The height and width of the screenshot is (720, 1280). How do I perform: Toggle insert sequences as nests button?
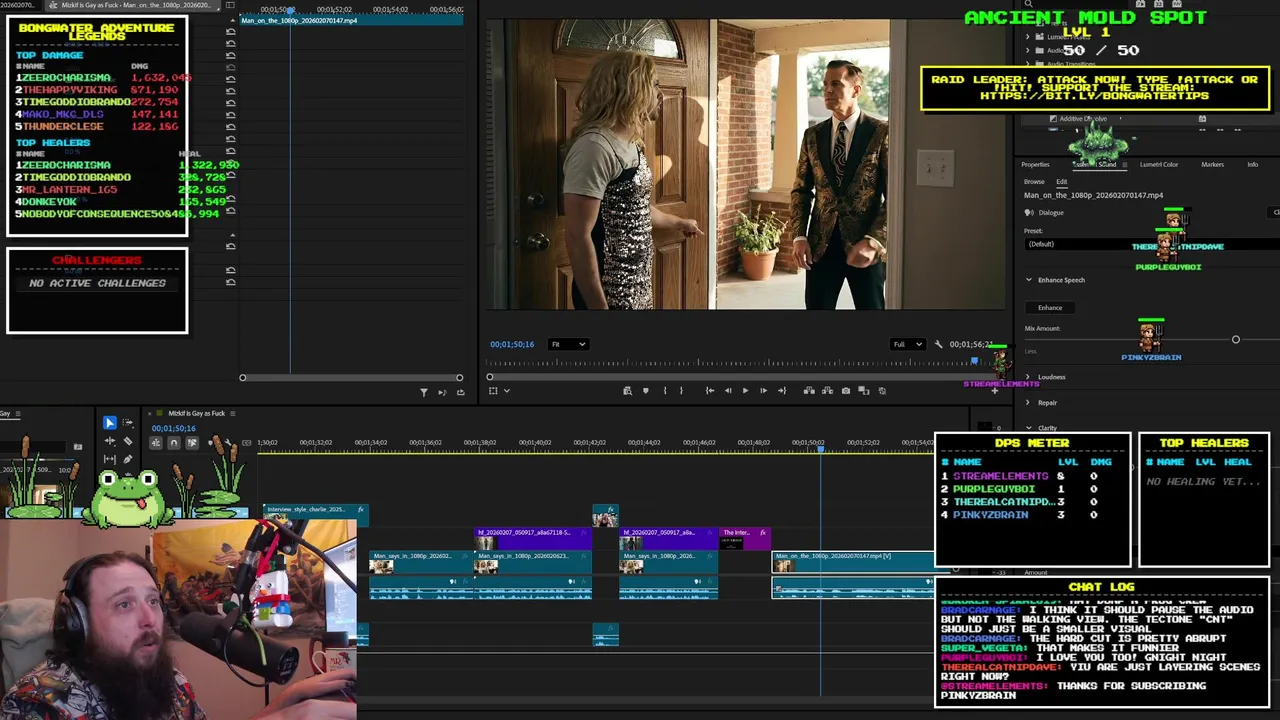(x=156, y=443)
